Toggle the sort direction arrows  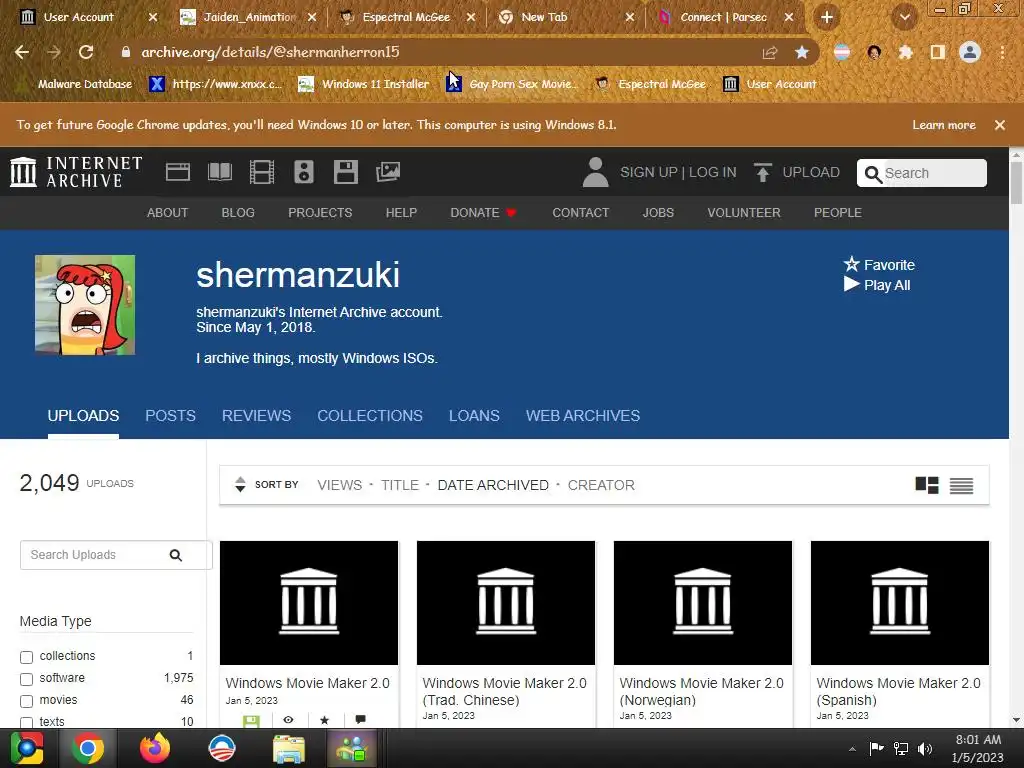[240, 485]
